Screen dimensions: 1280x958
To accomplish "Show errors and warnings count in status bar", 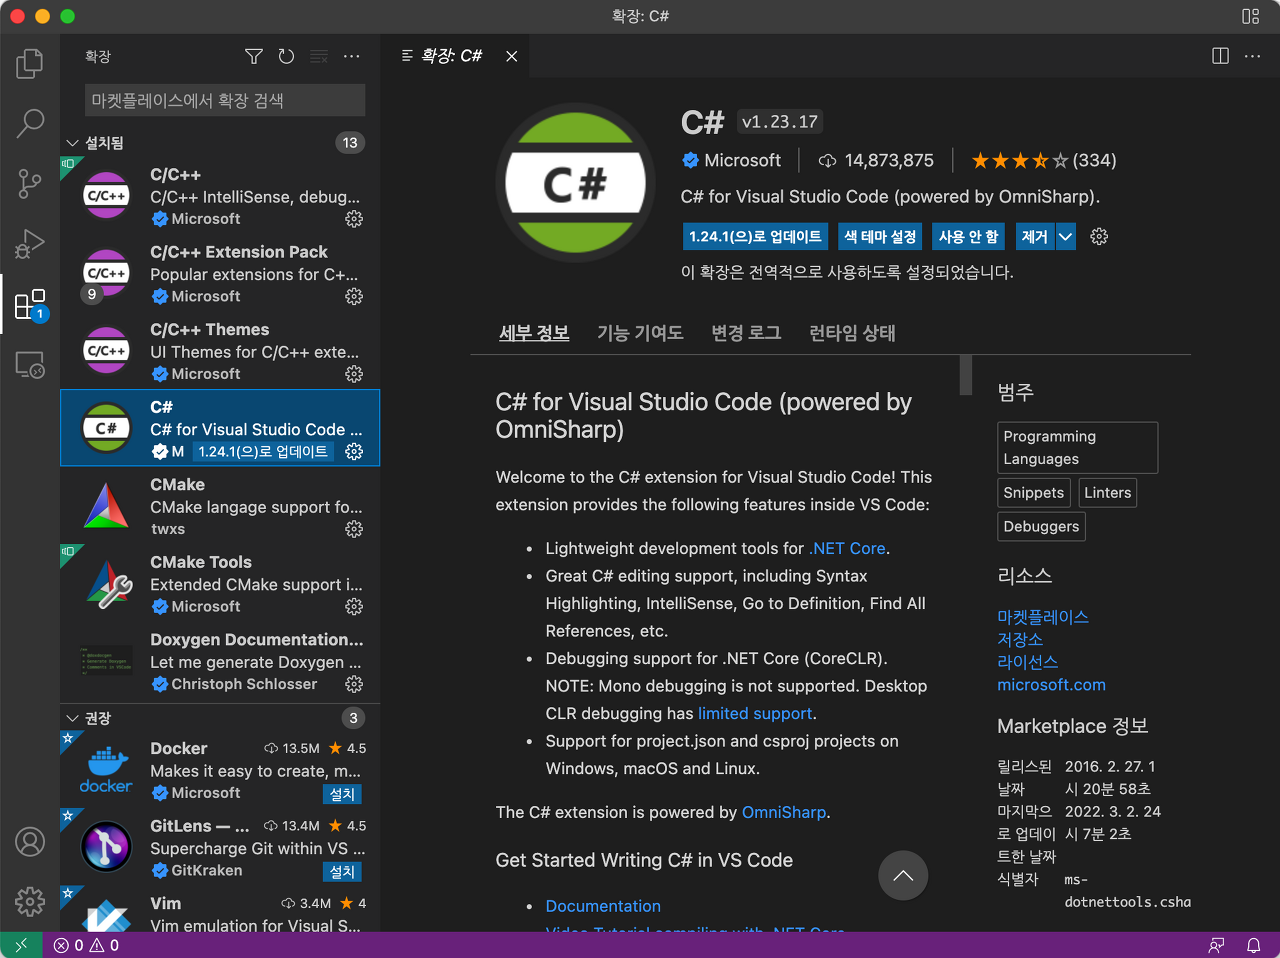I will [86, 945].
